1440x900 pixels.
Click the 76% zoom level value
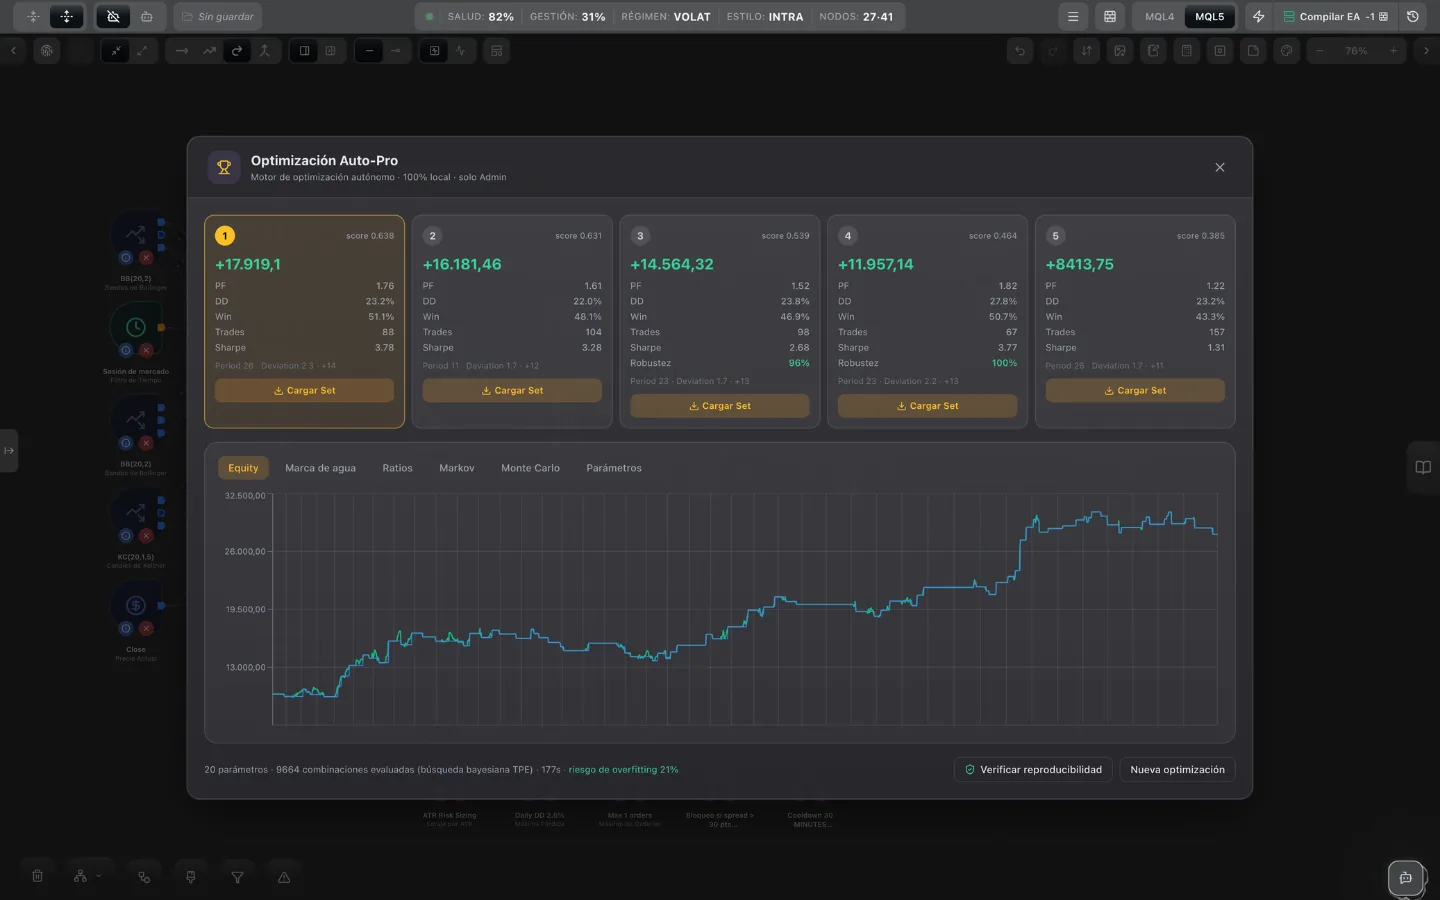coord(1356,51)
